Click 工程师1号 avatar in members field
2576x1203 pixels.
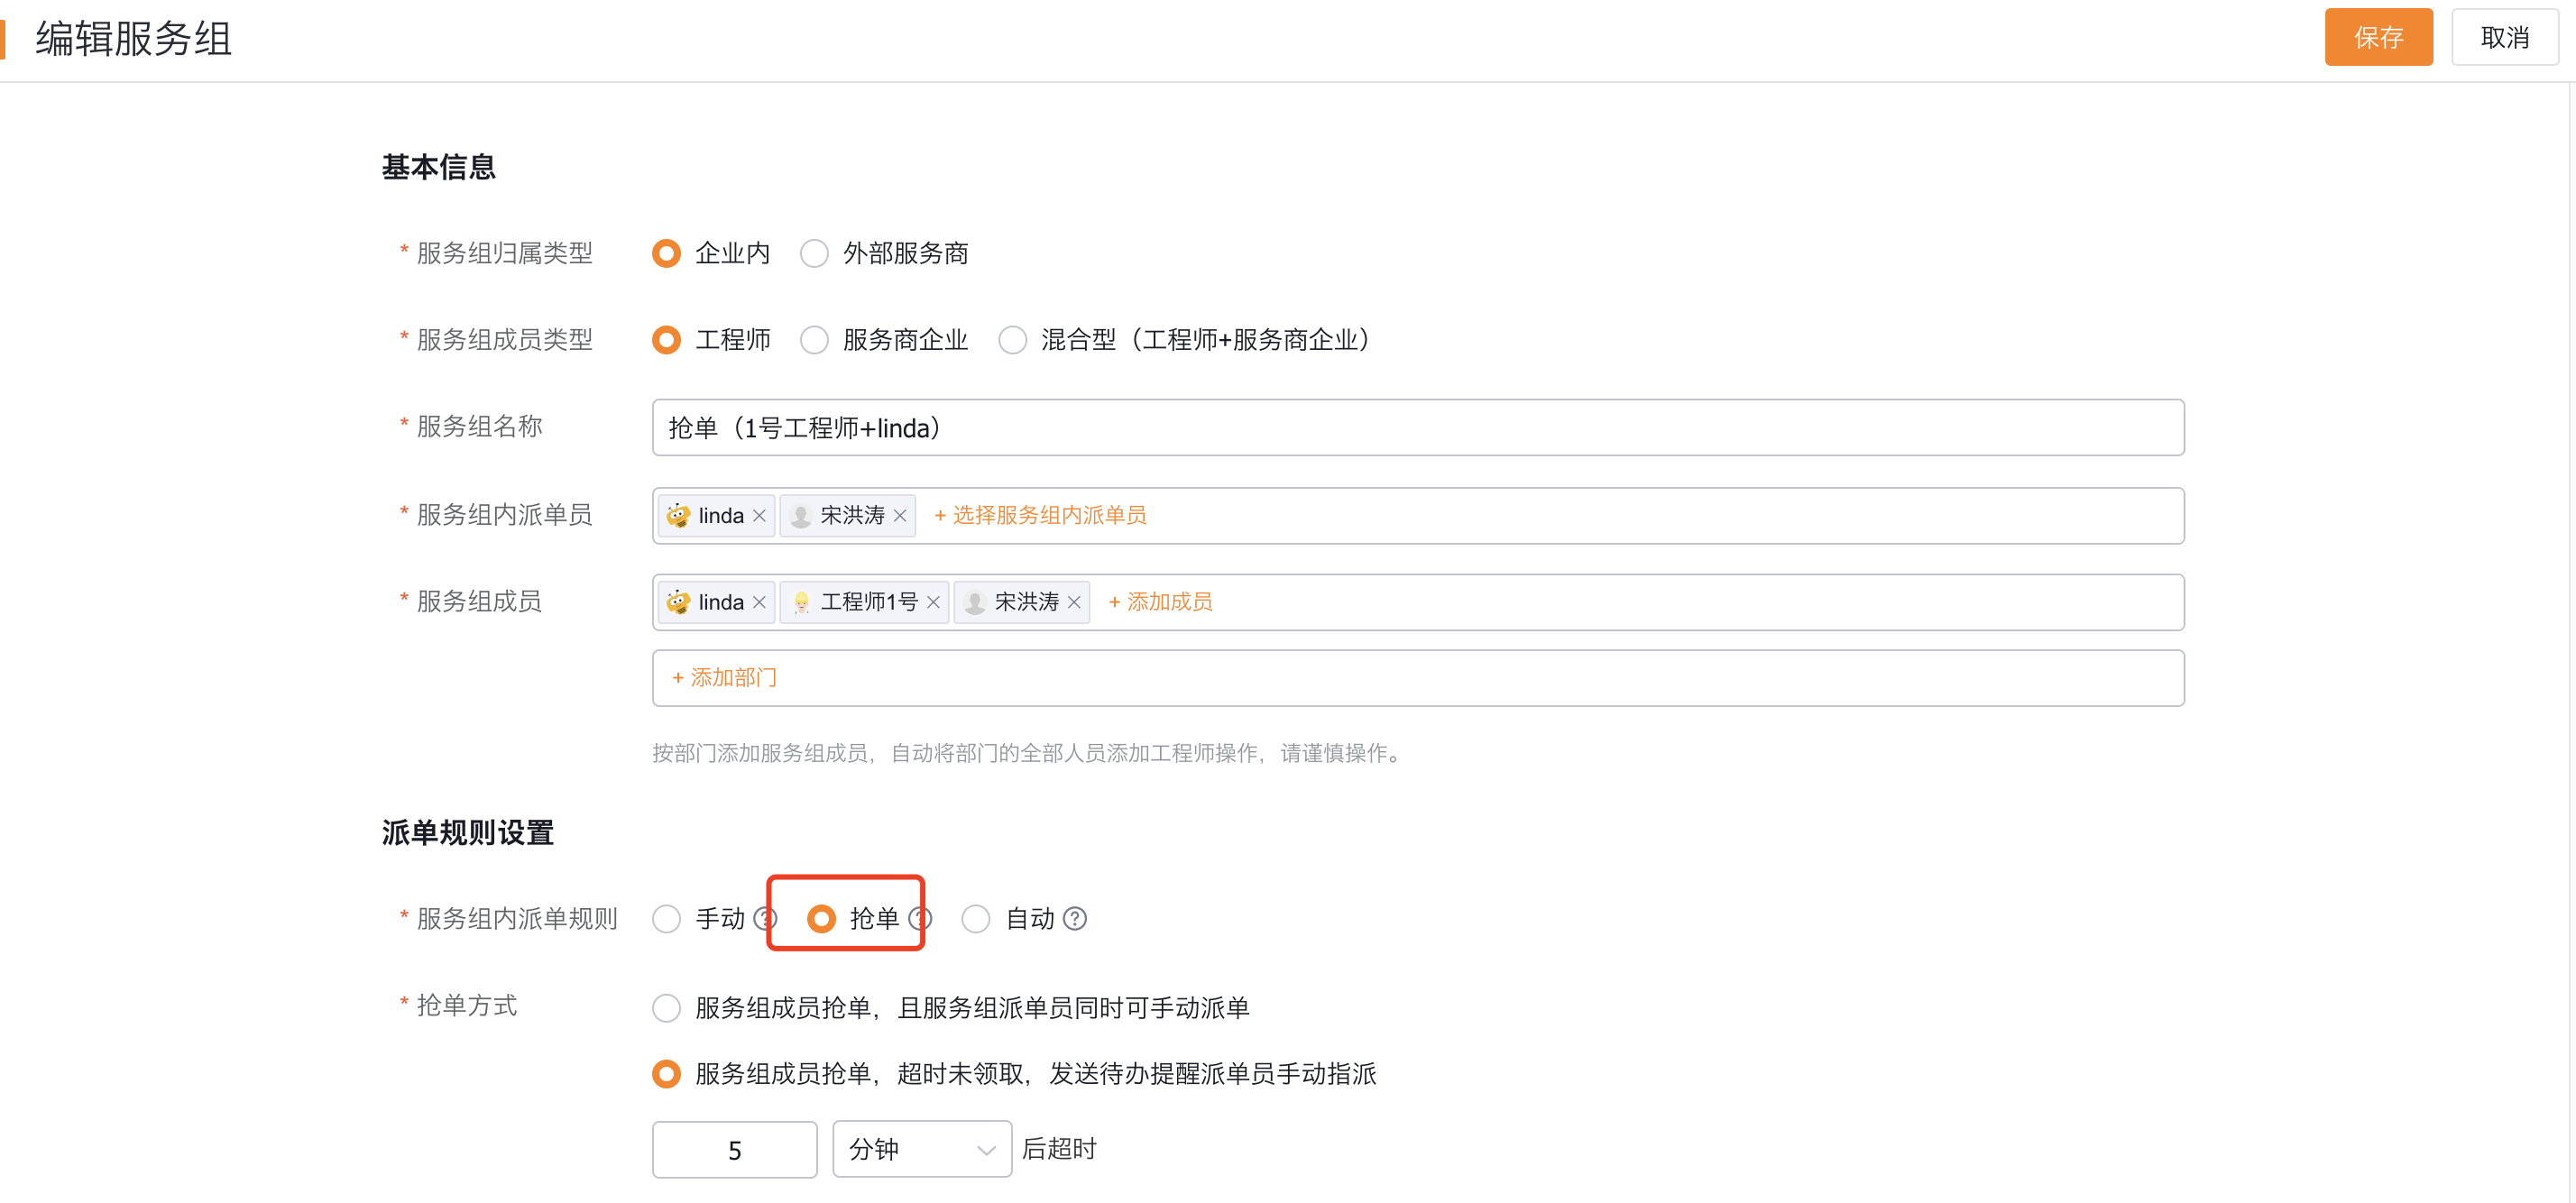pyautogui.click(x=801, y=602)
